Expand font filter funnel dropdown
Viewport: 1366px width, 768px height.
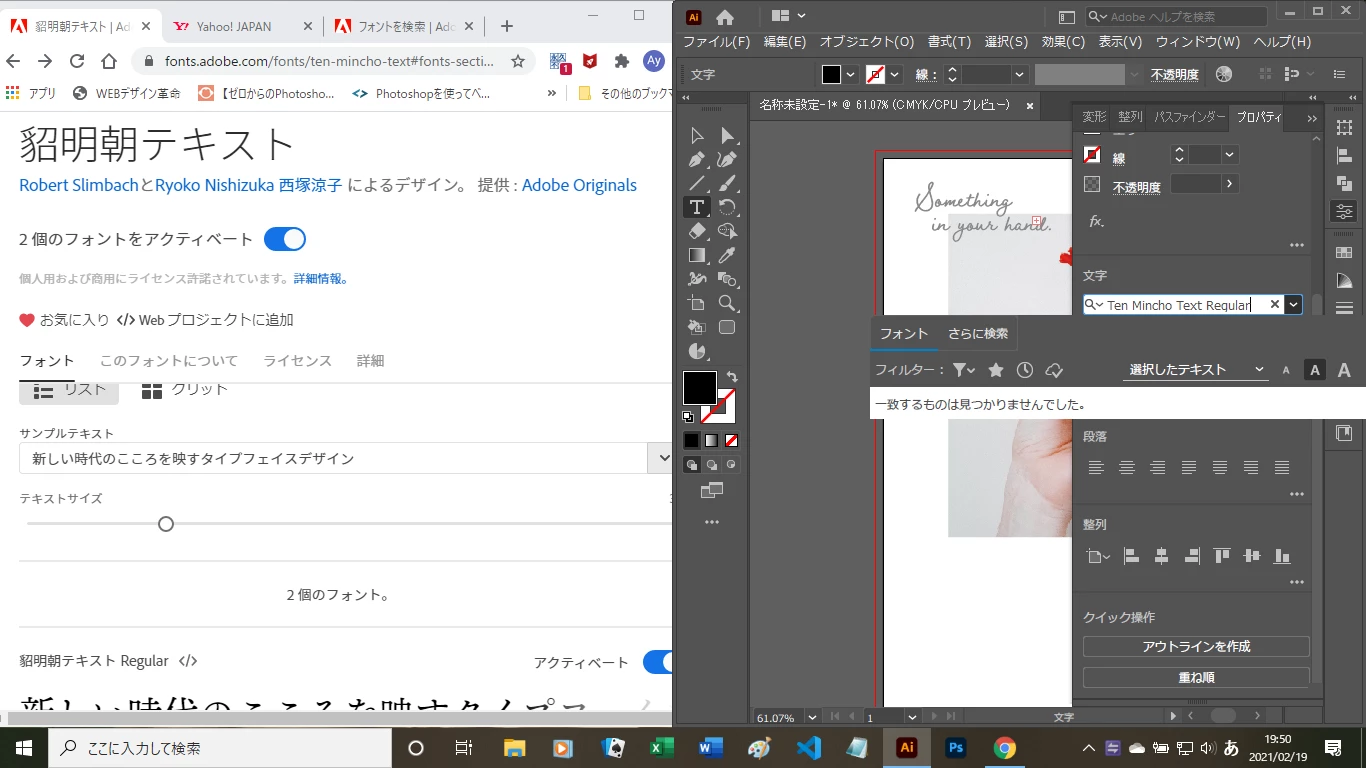[964, 370]
